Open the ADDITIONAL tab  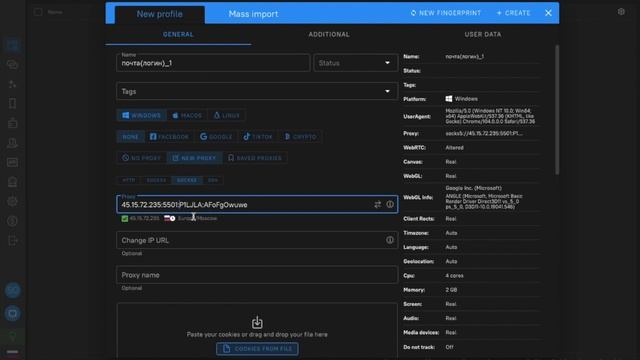click(x=329, y=35)
